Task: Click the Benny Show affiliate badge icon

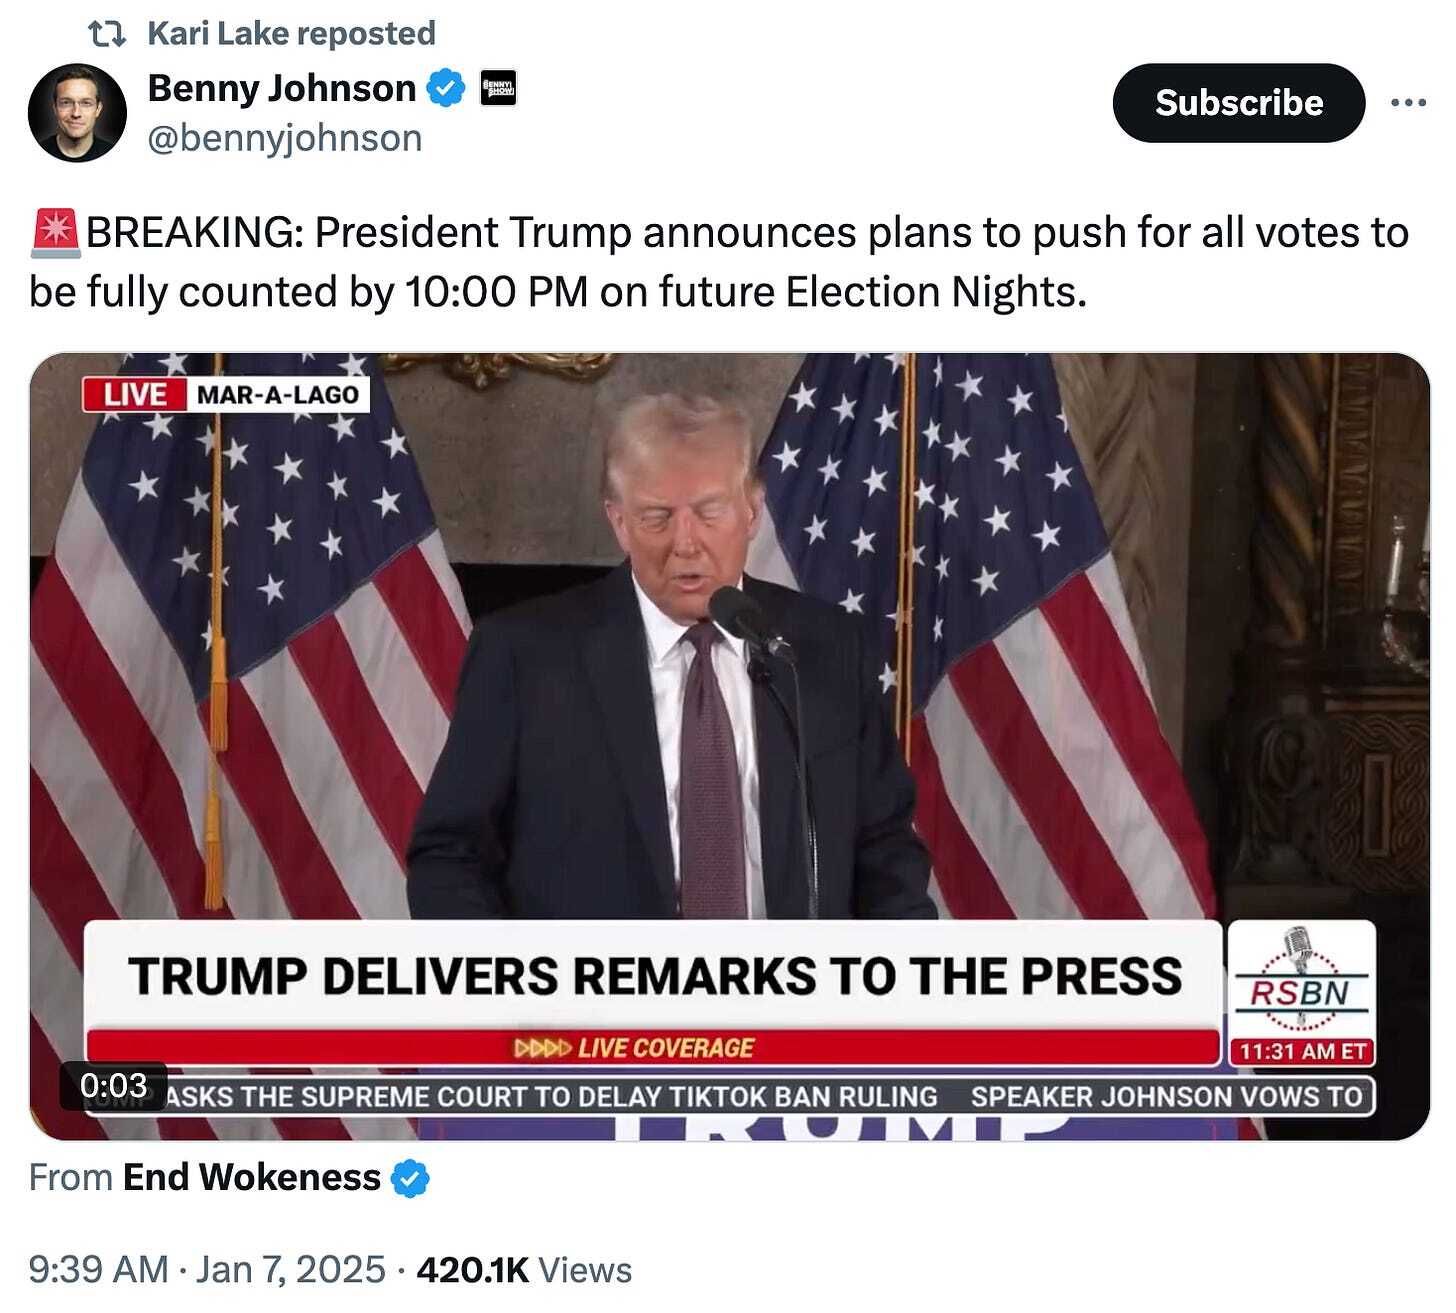Action: pos(498,88)
